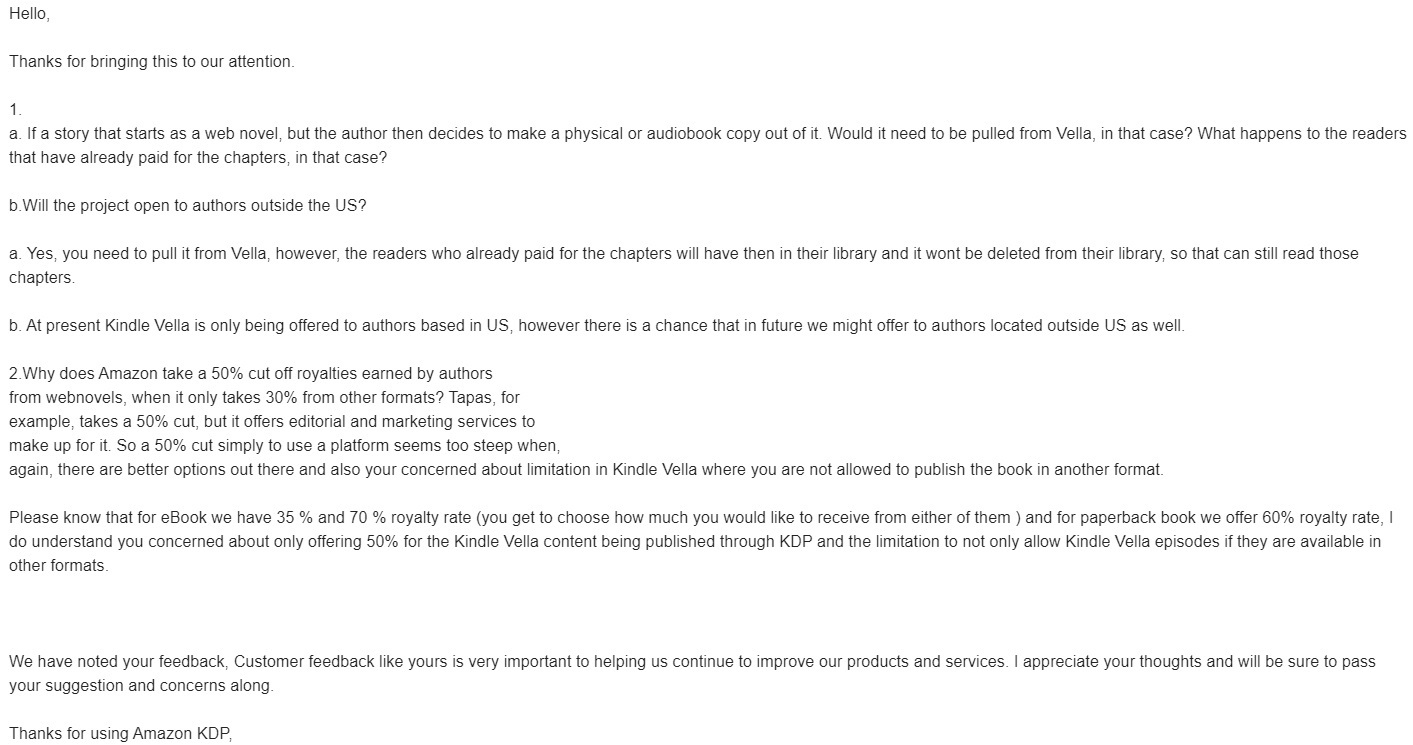Image resolution: width=1413 pixels, height=745 pixels.
Task: Click the closing "Thanks for using Amazon KDP,"
Action: [120, 734]
